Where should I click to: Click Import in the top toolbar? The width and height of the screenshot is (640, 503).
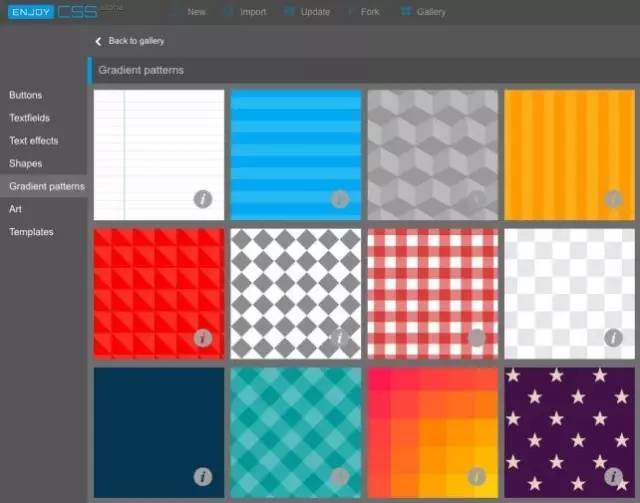(x=253, y=12)
